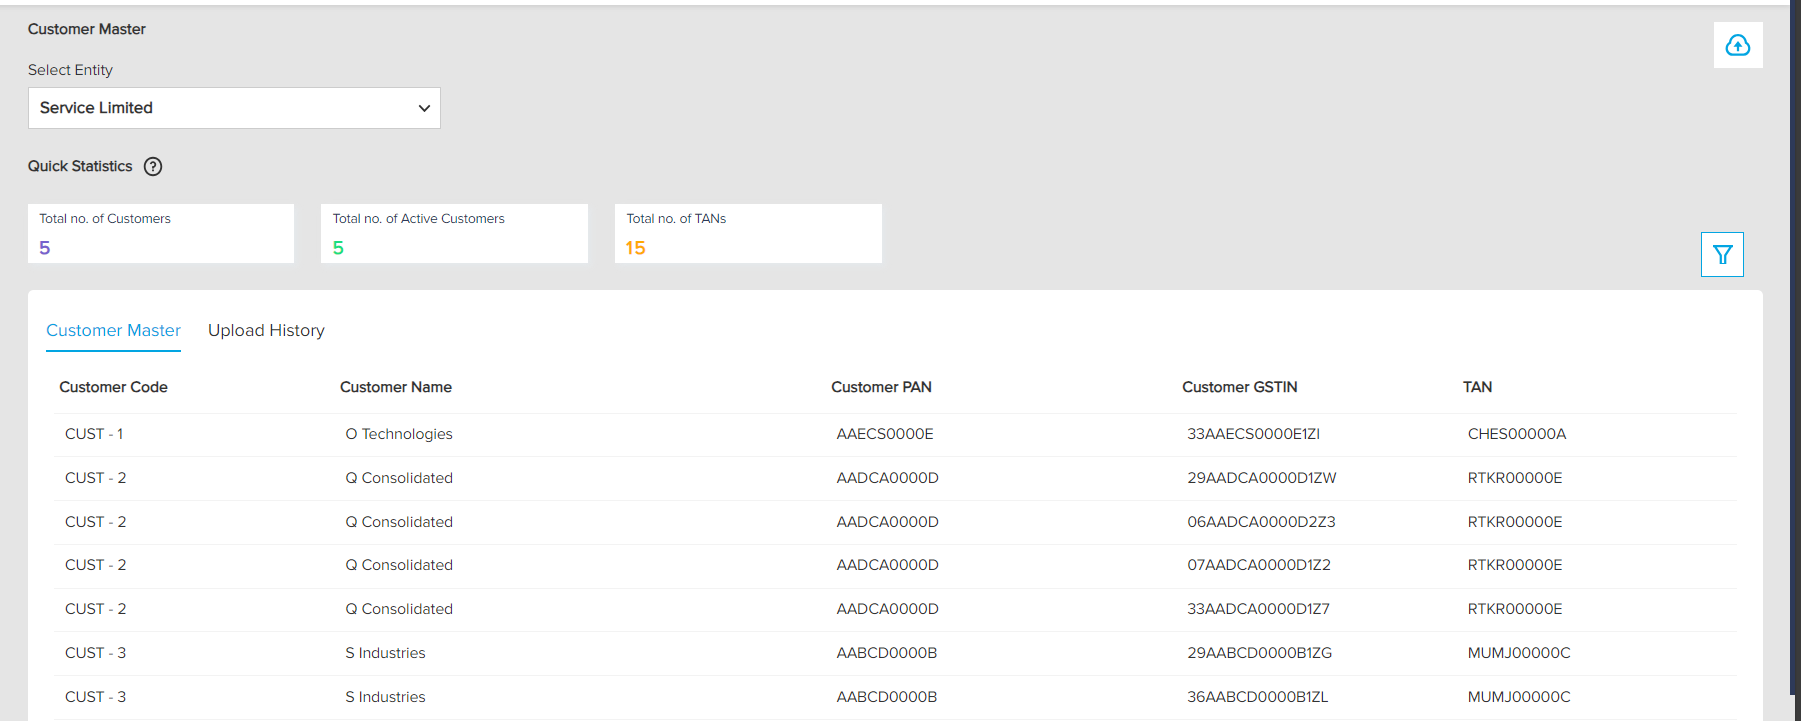Click GSTIN 29AADCA0000D1ZW
Viewport: 1801px width, 721px height.
click(x=1262, y=478)
